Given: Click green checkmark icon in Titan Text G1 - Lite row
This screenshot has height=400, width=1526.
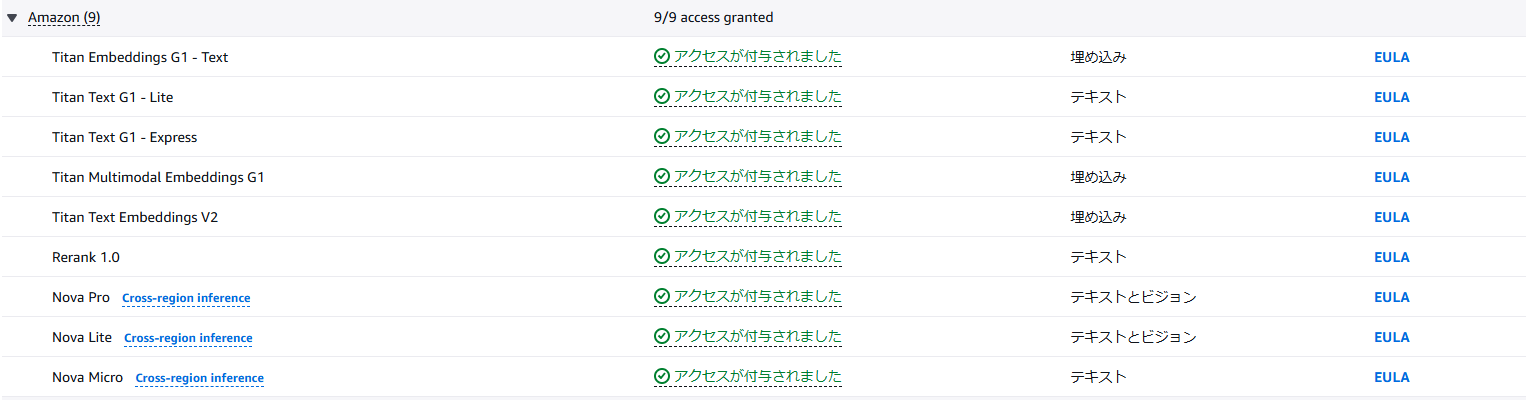Looking at the screenshot, I should 661,97.
